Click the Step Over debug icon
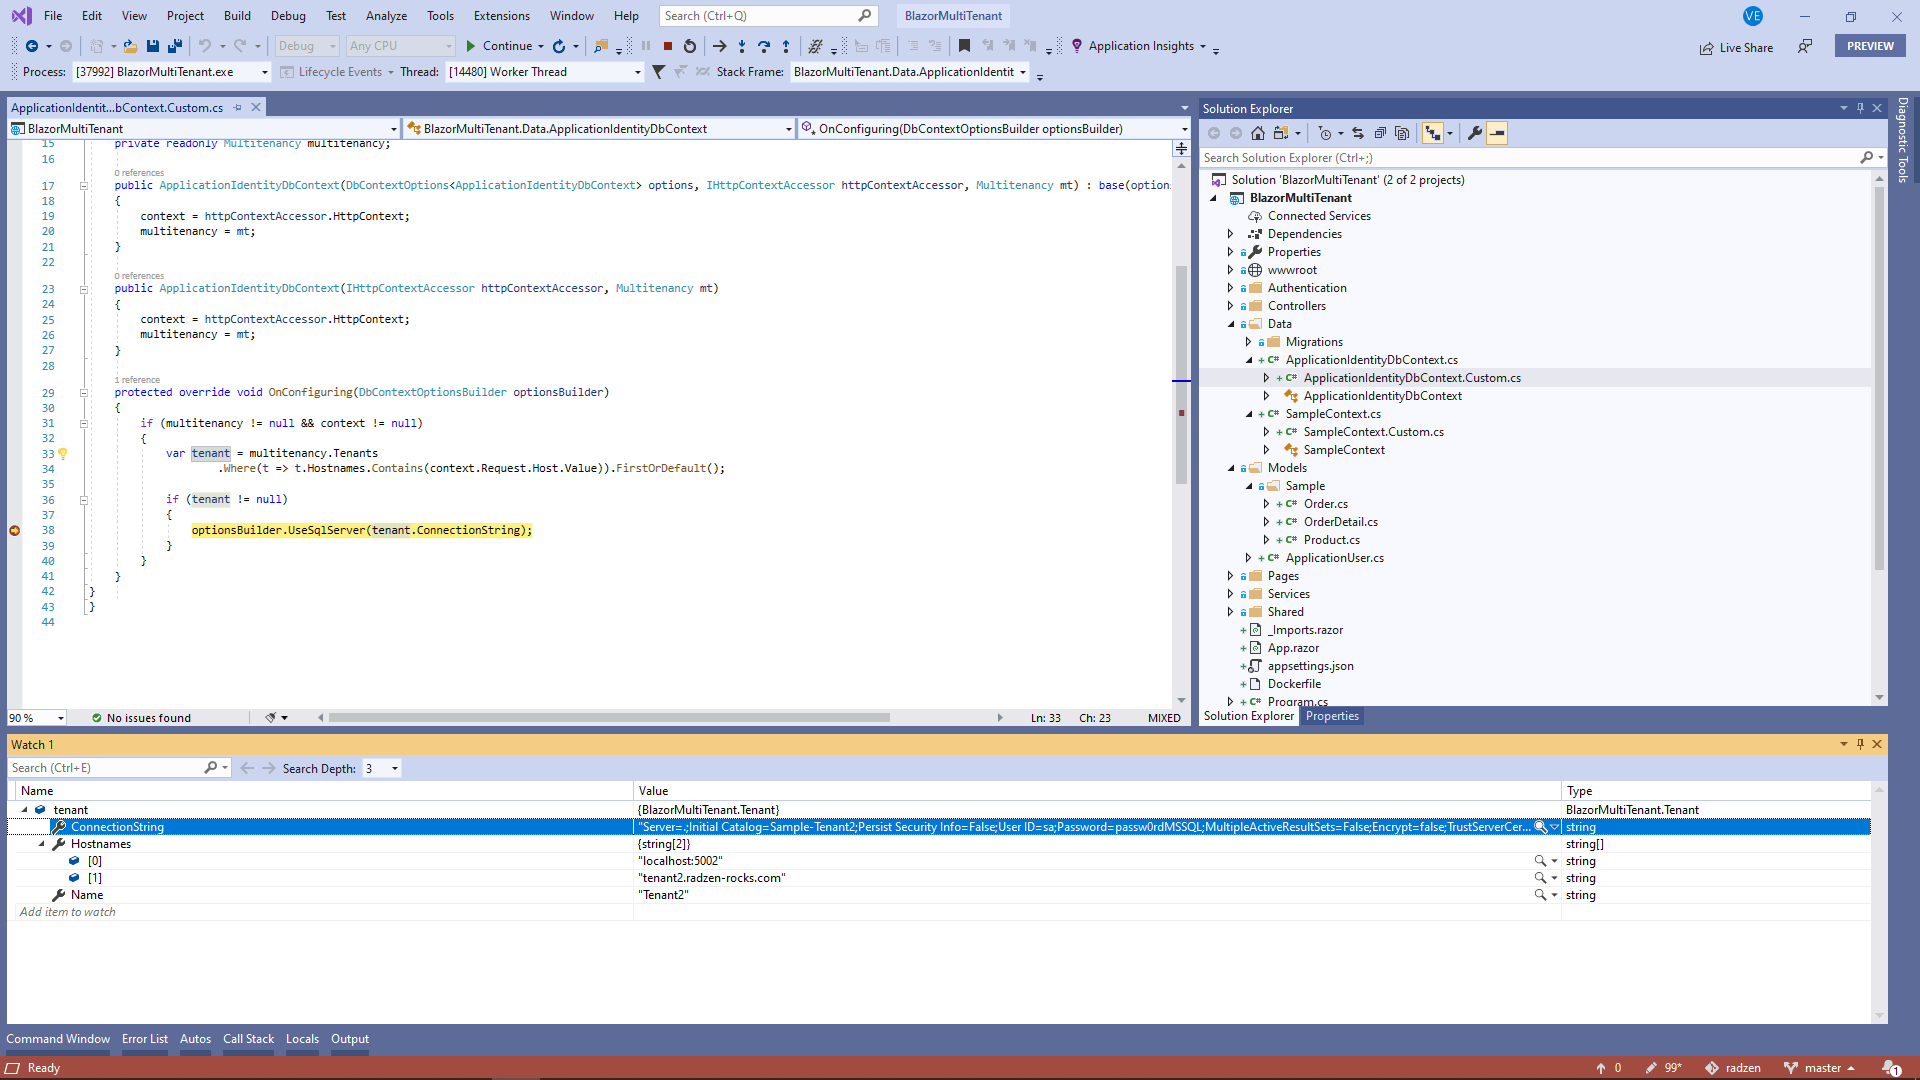 (764, 46)
